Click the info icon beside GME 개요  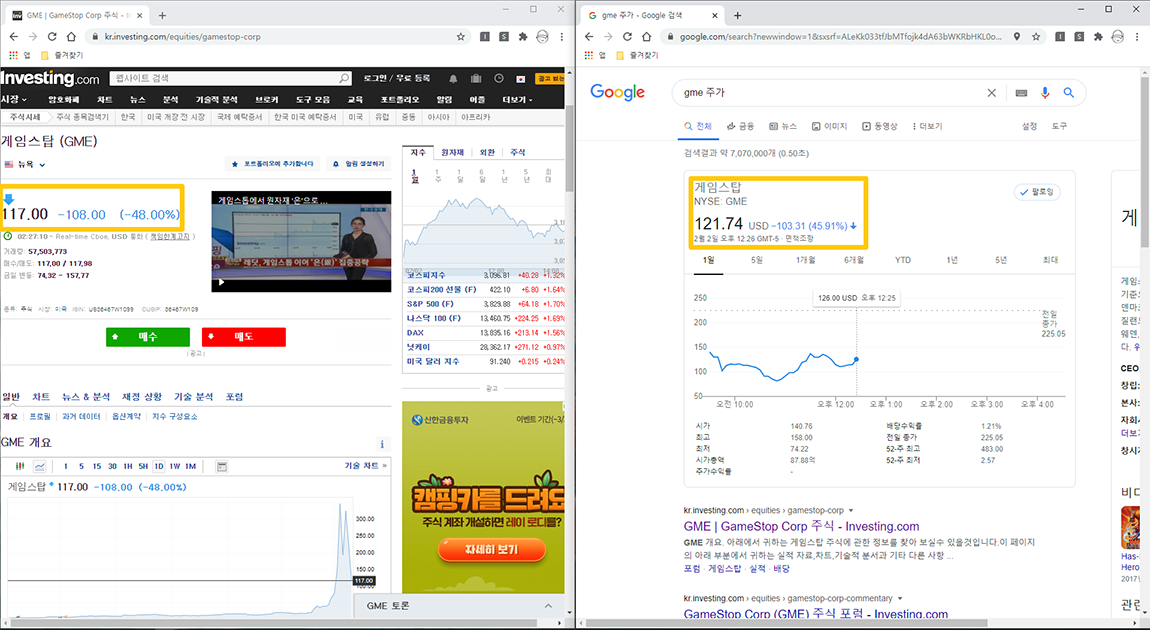click(382, 444)
